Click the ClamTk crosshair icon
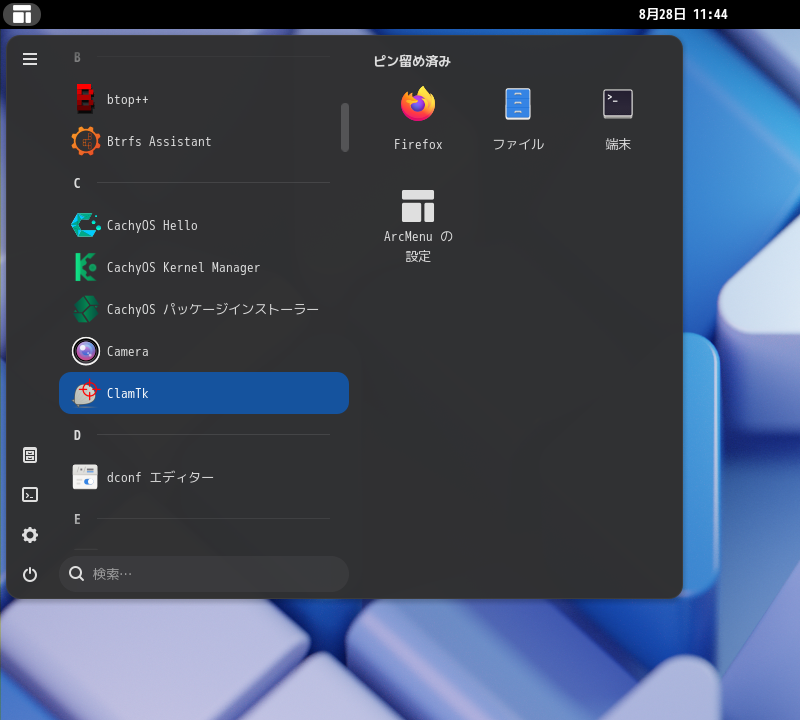 coord(85,393)
